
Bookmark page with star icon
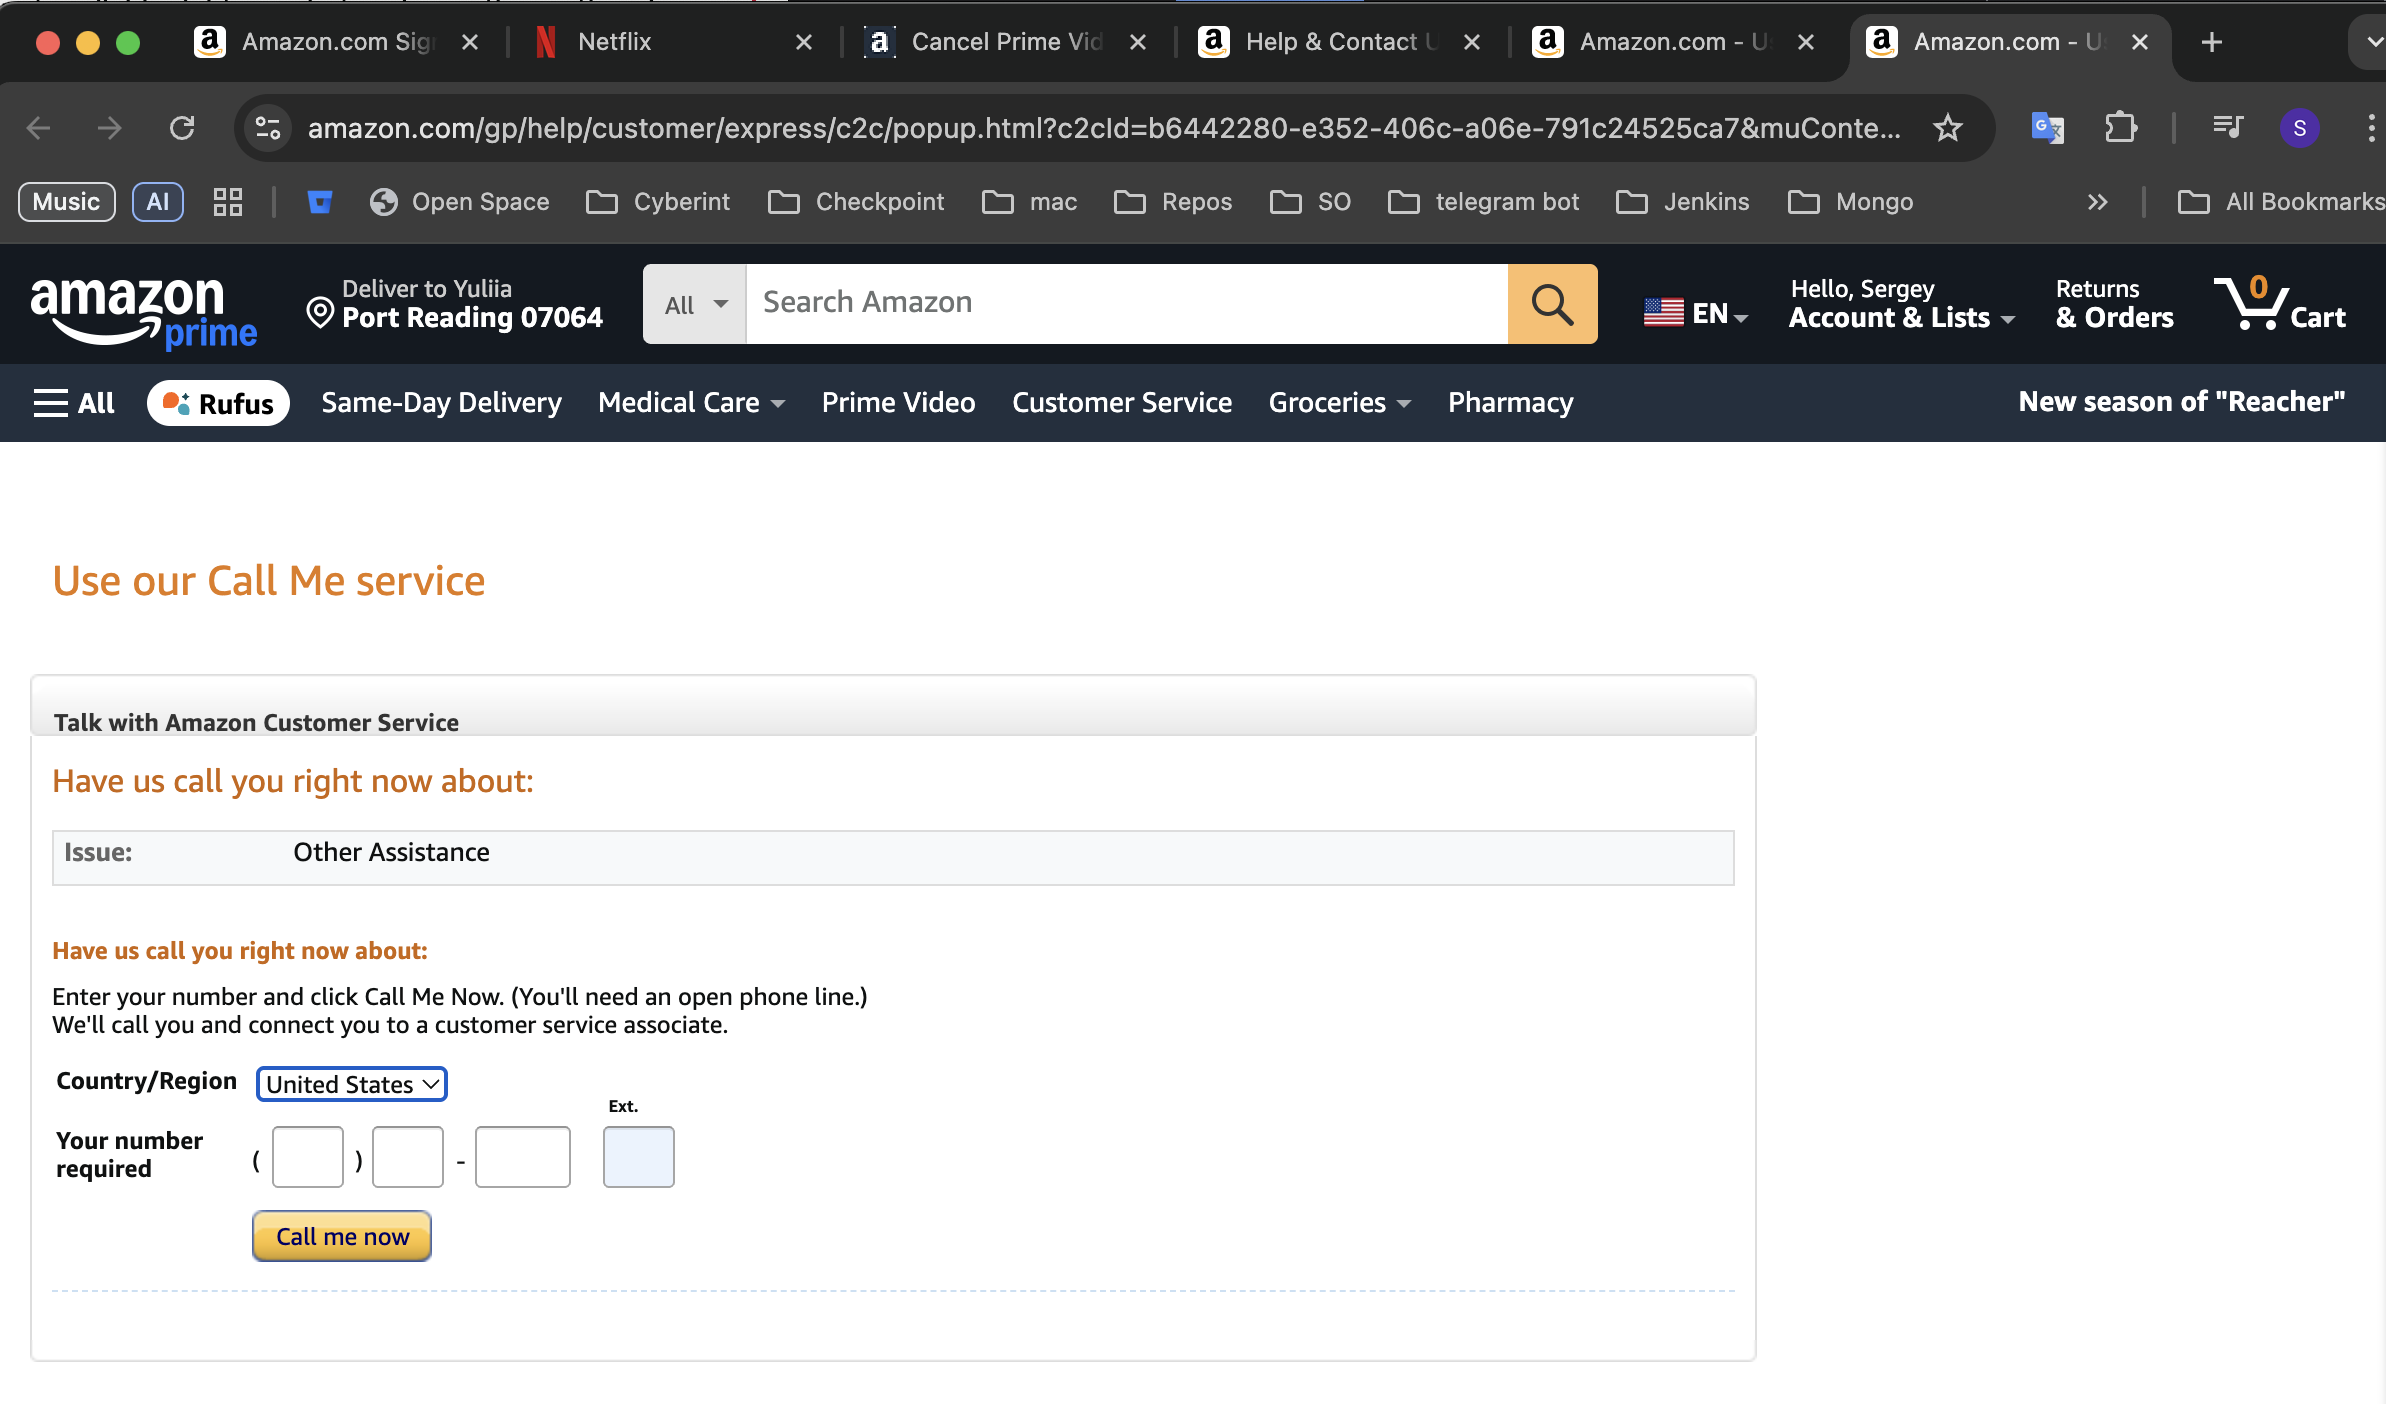pyautogui.click(x=1947, y=128)
